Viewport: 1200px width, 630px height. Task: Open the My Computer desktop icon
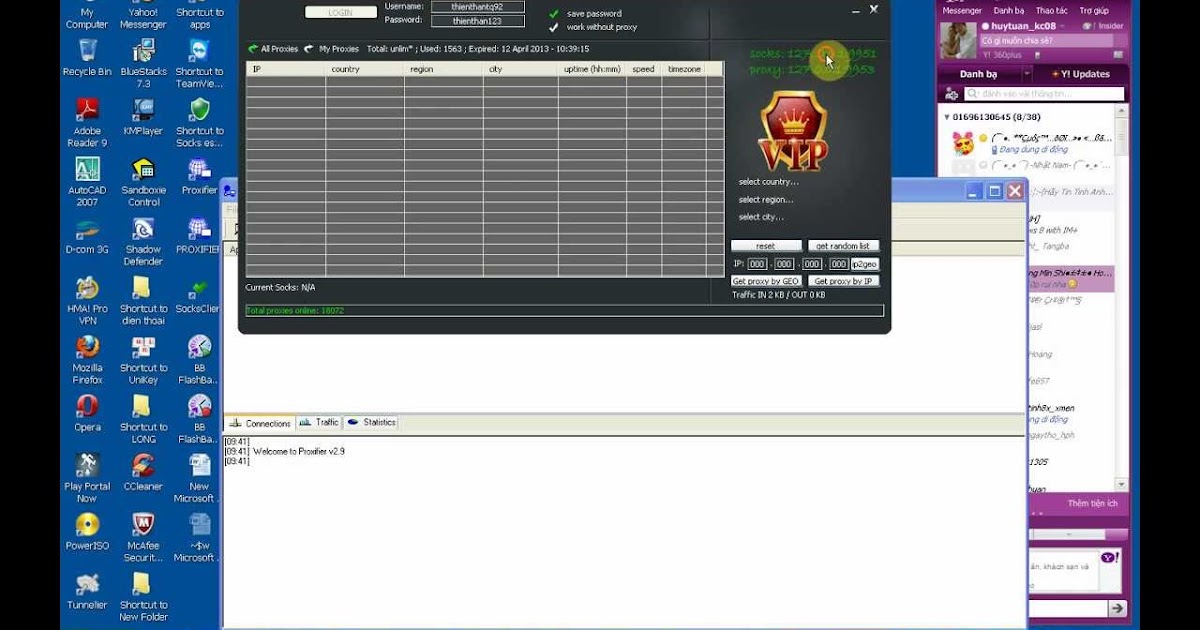click(87, 15)
